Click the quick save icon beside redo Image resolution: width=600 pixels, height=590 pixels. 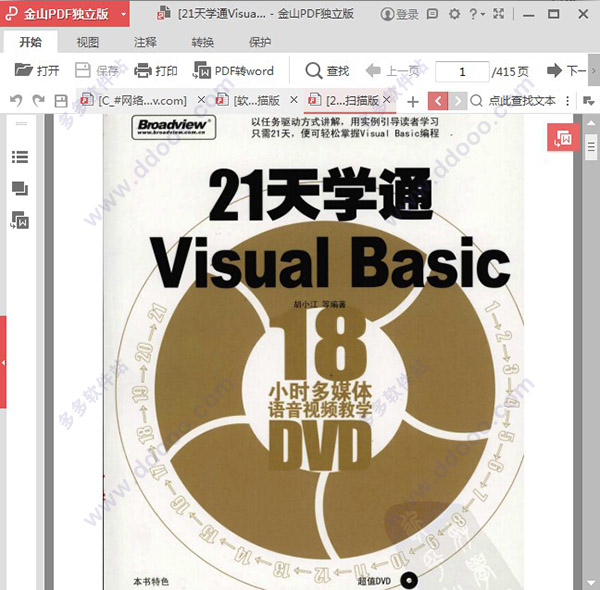point(61,101)
